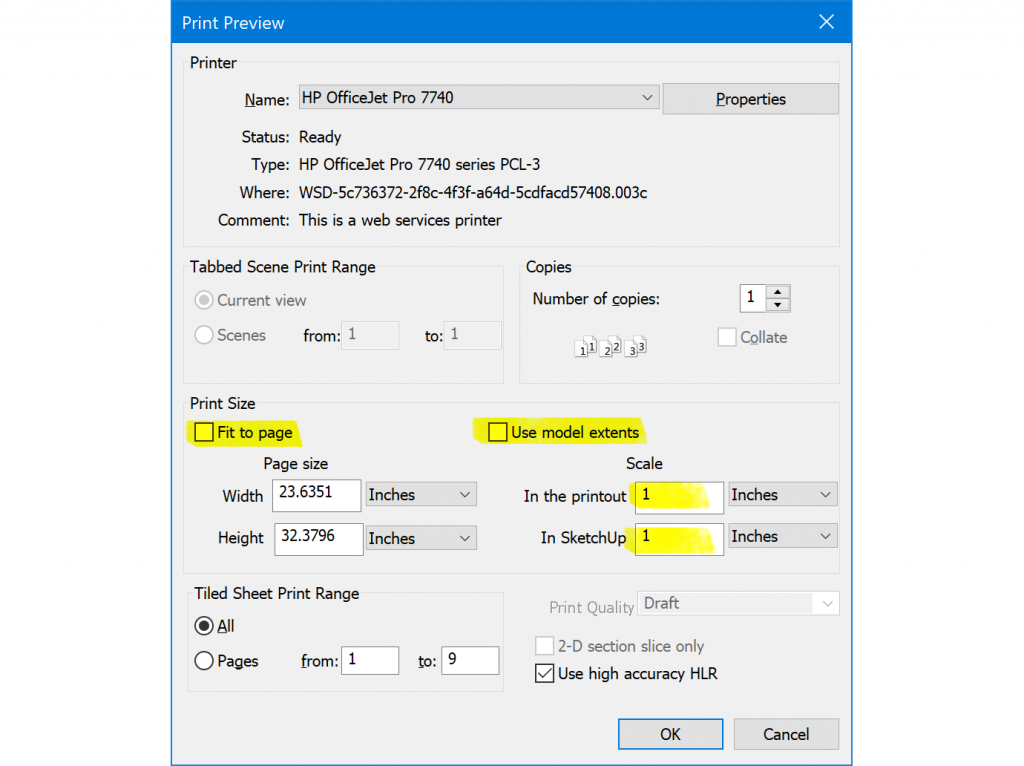Select the Pages range radio button

204,661
